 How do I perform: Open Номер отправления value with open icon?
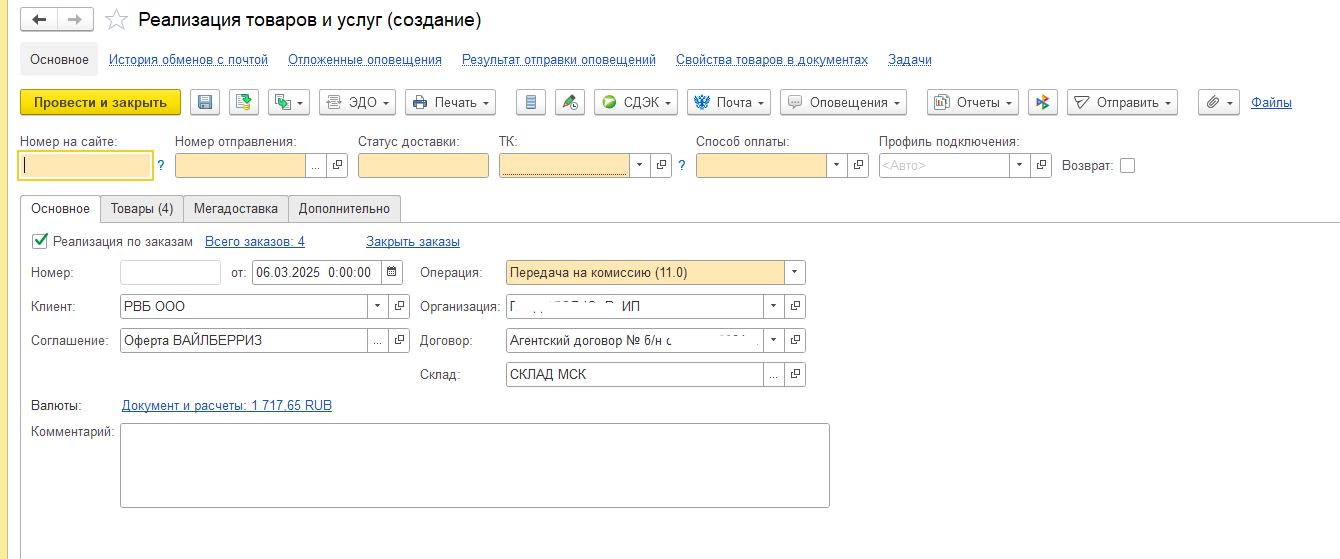(x=337, y=166)
